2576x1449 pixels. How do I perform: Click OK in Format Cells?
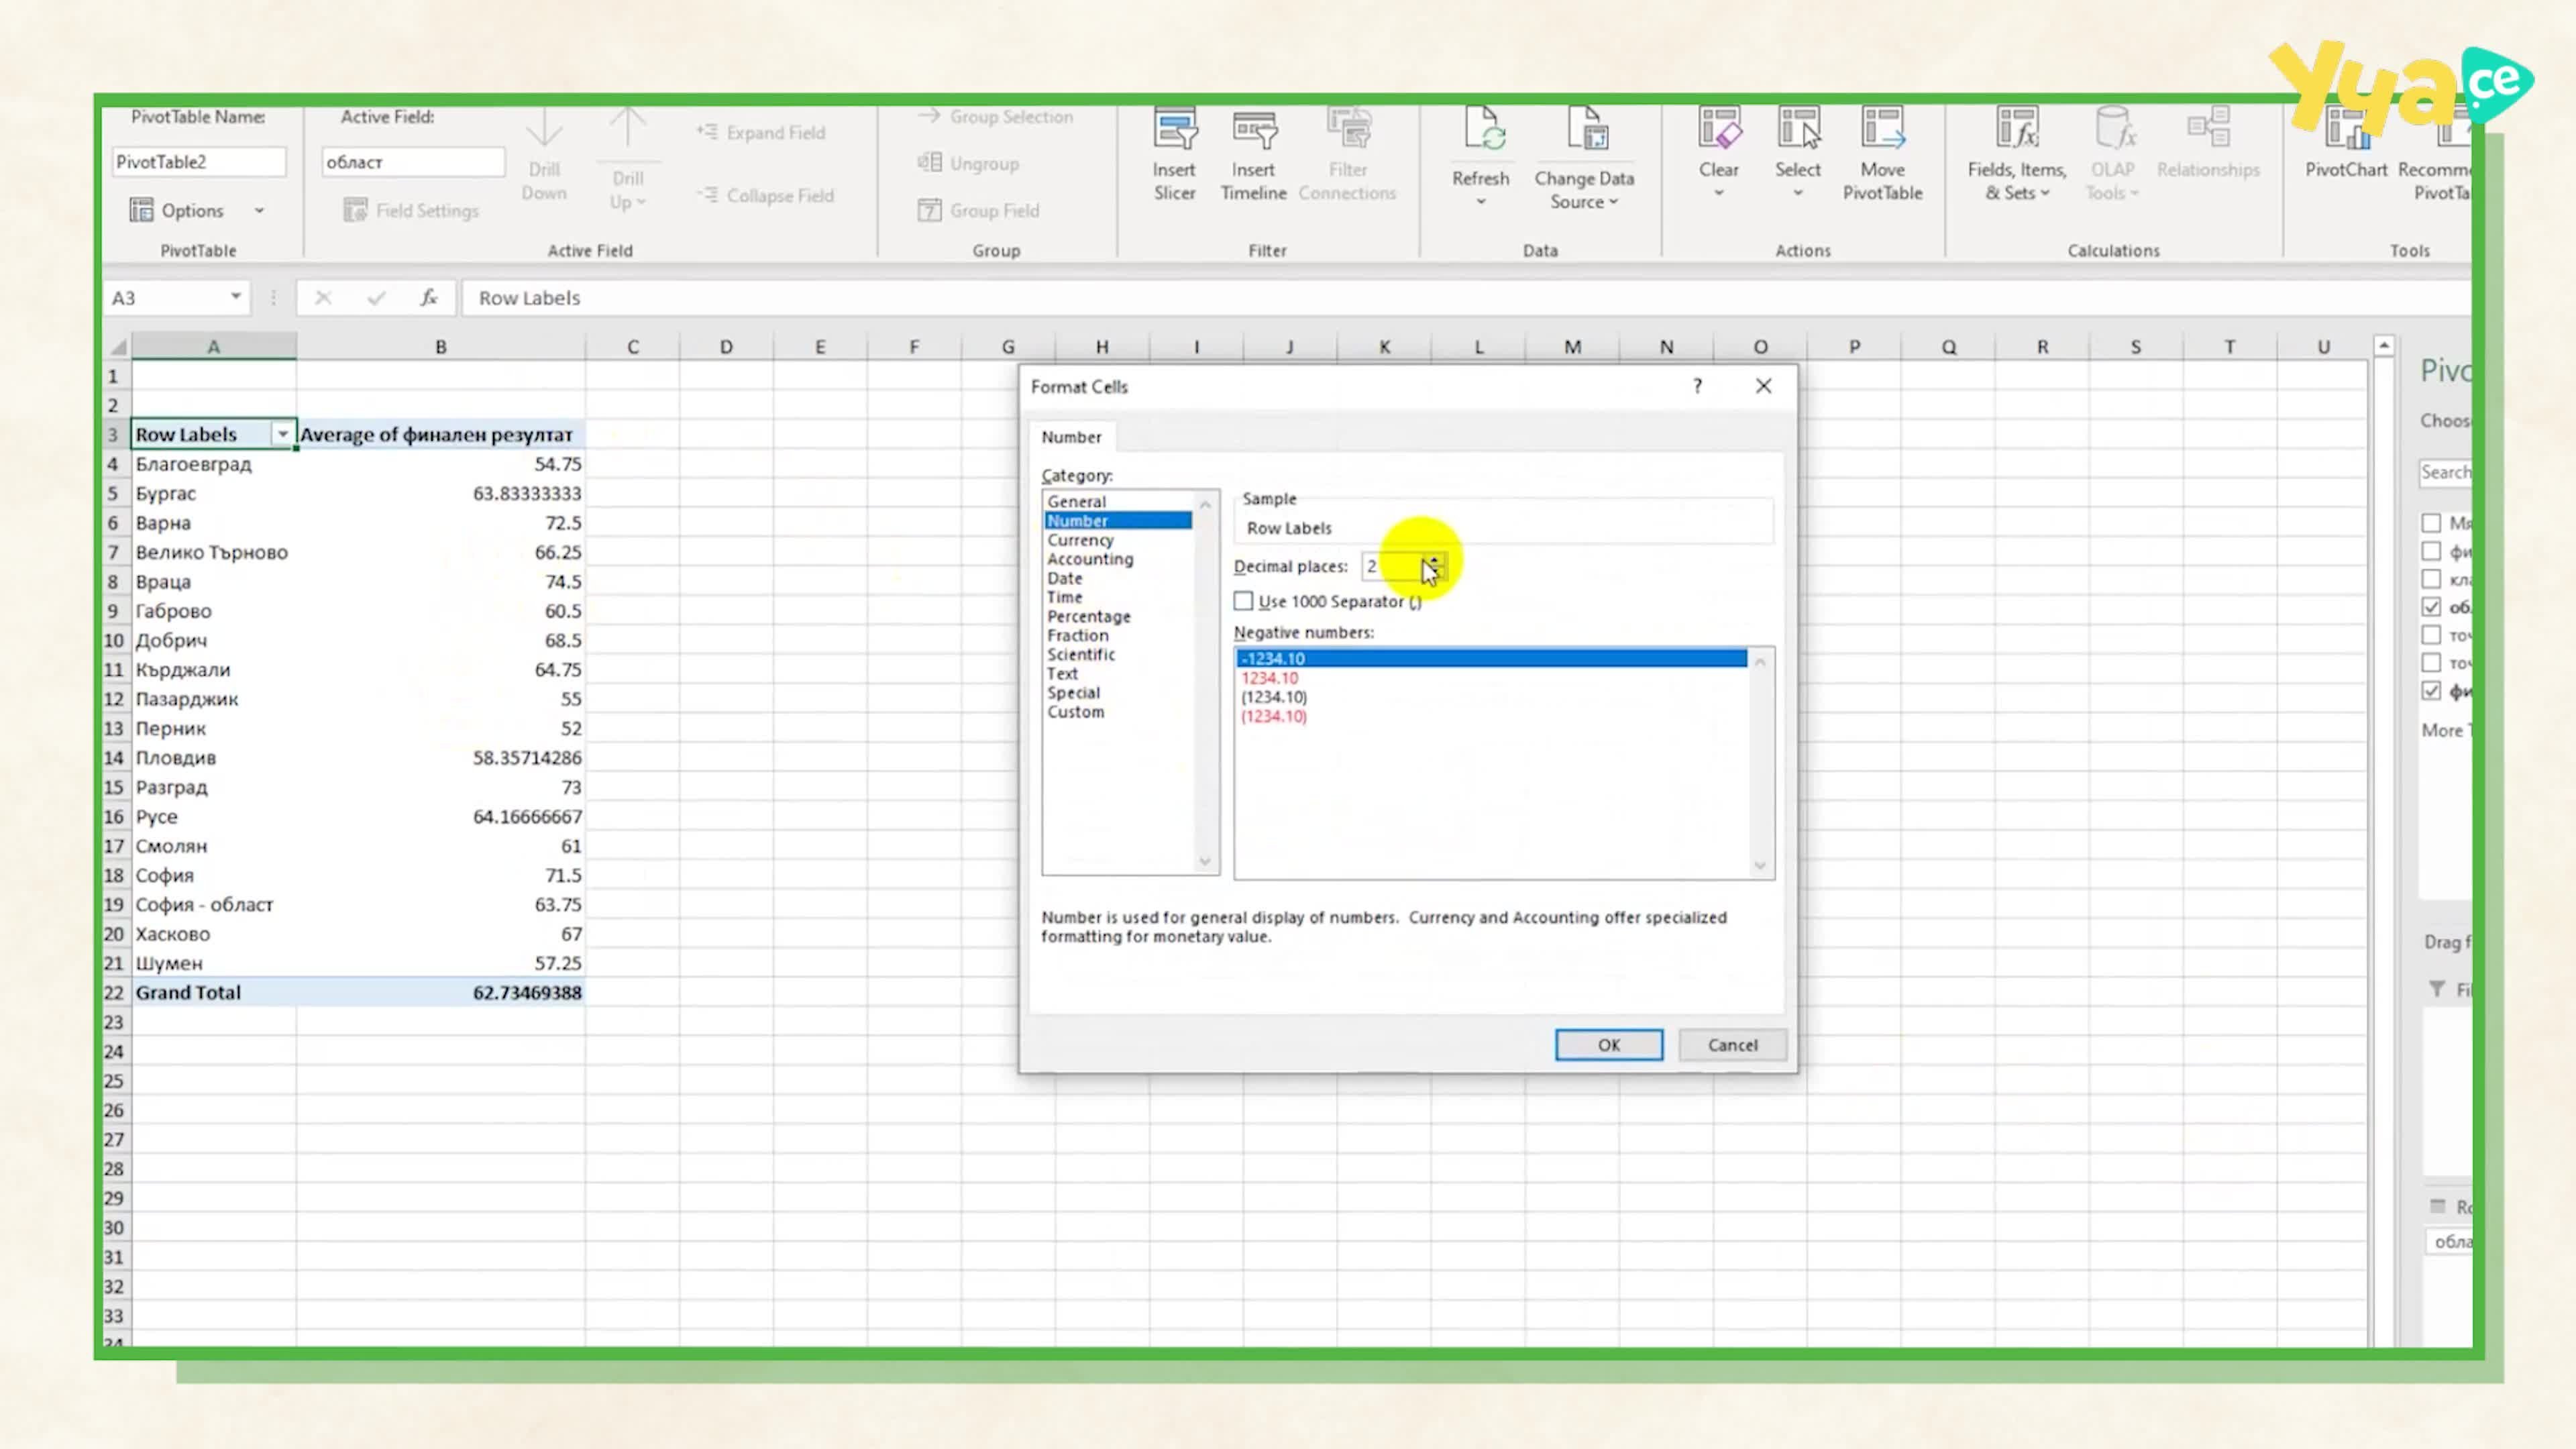click(1609, 1045)
